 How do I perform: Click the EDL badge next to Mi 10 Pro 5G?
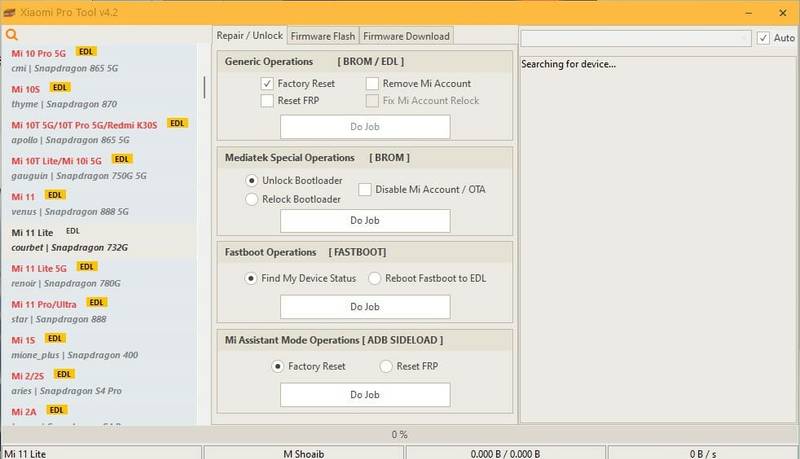[86, 52]
